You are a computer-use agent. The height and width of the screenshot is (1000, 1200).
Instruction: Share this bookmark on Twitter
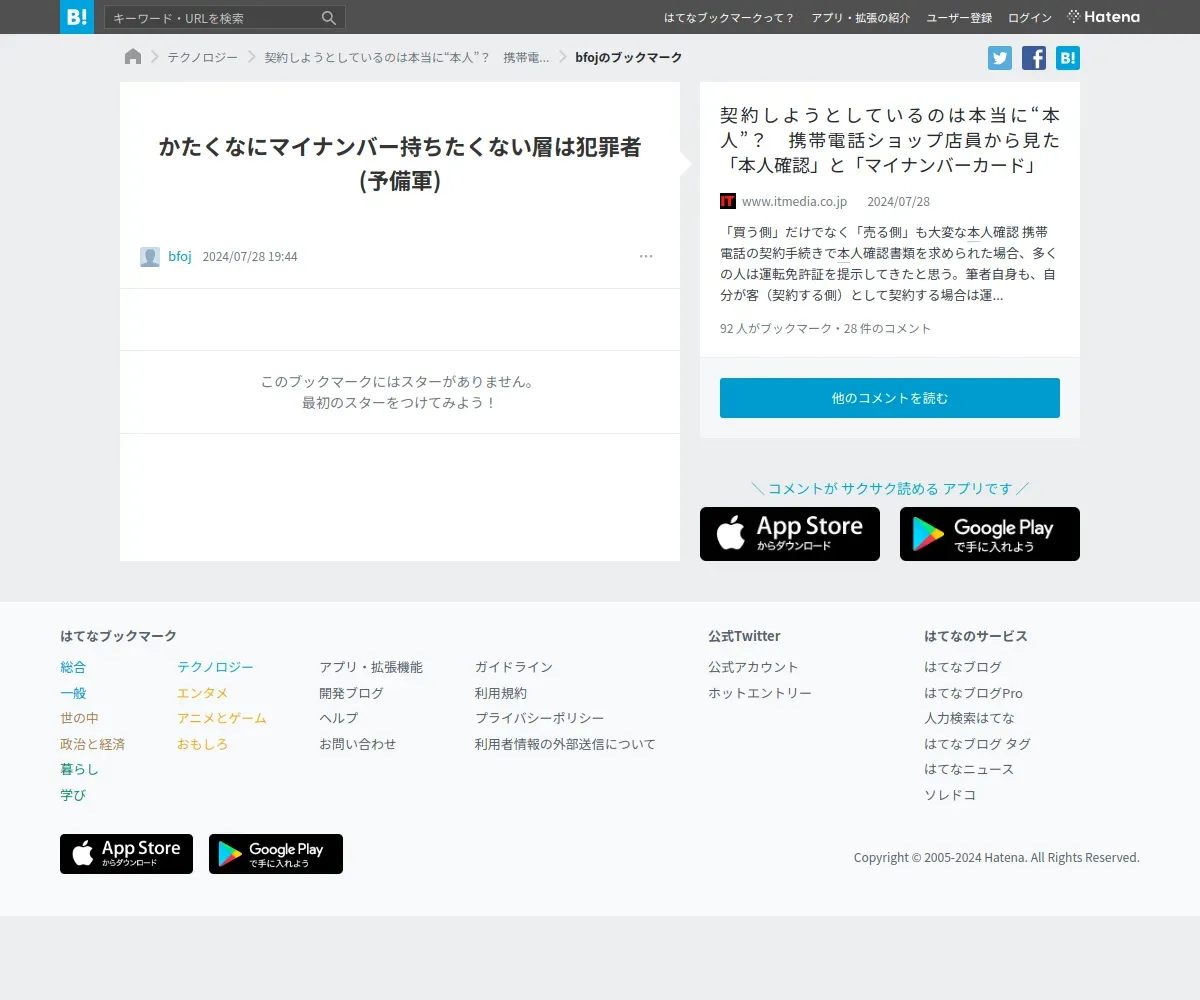tap(1000, 58)
